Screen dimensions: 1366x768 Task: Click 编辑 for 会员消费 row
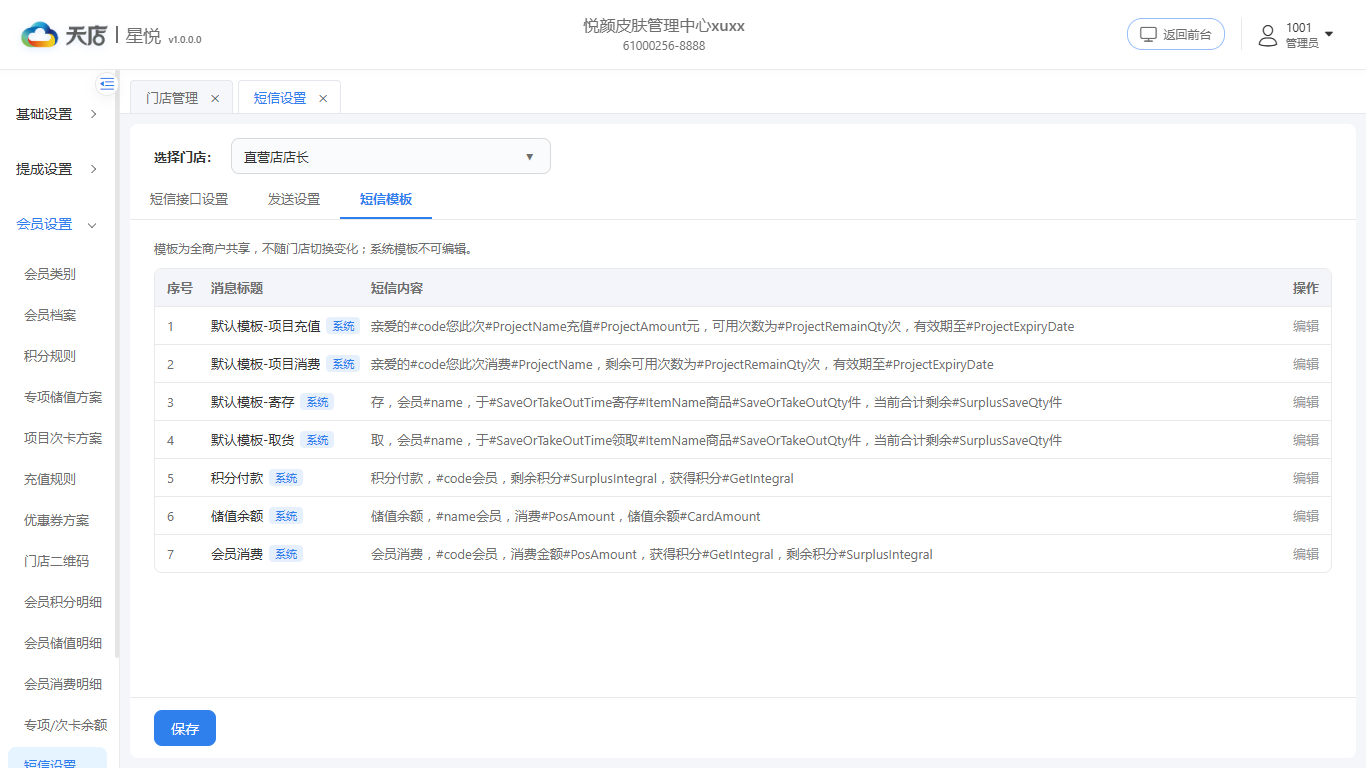[1306, 554]
